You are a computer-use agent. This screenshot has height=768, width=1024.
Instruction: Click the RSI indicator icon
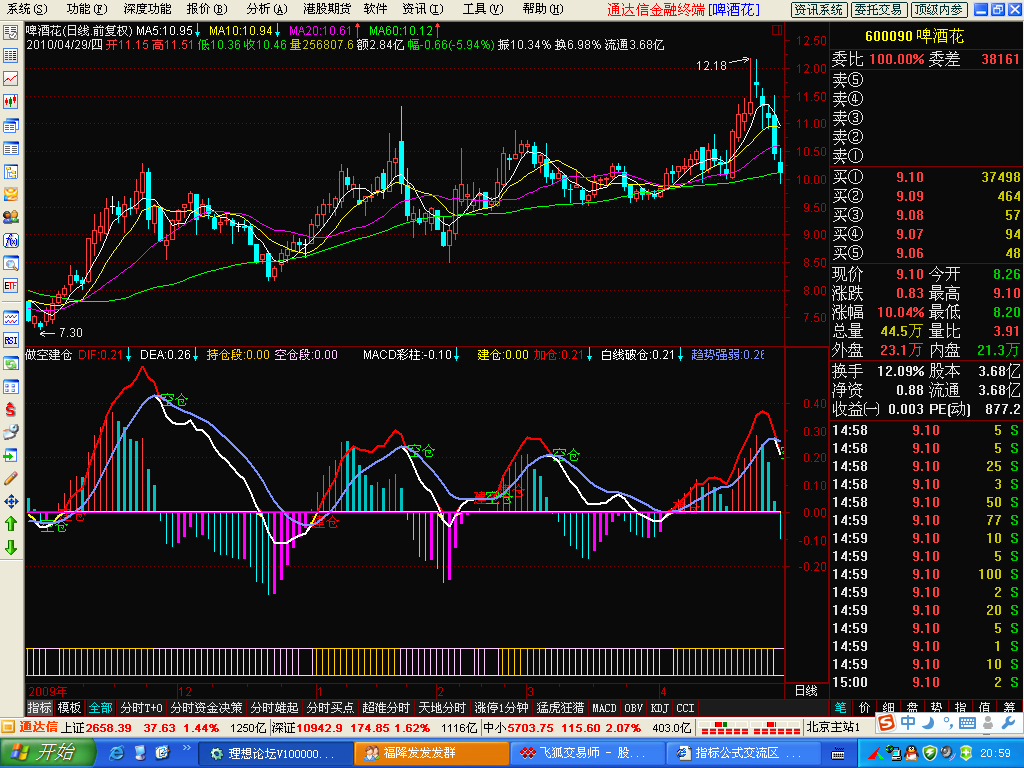(10, 340)
